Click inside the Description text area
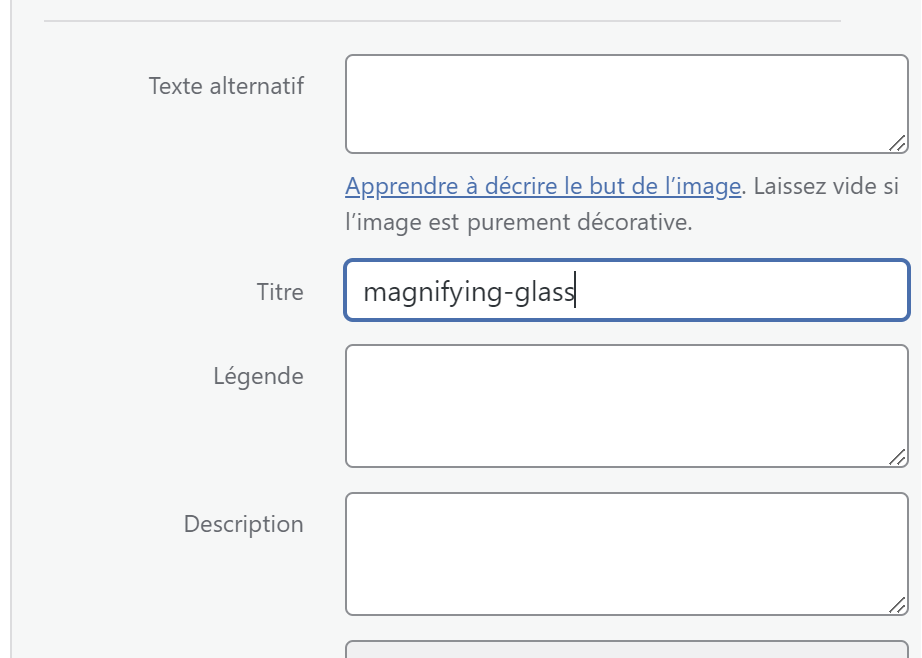 pos(627,554)
